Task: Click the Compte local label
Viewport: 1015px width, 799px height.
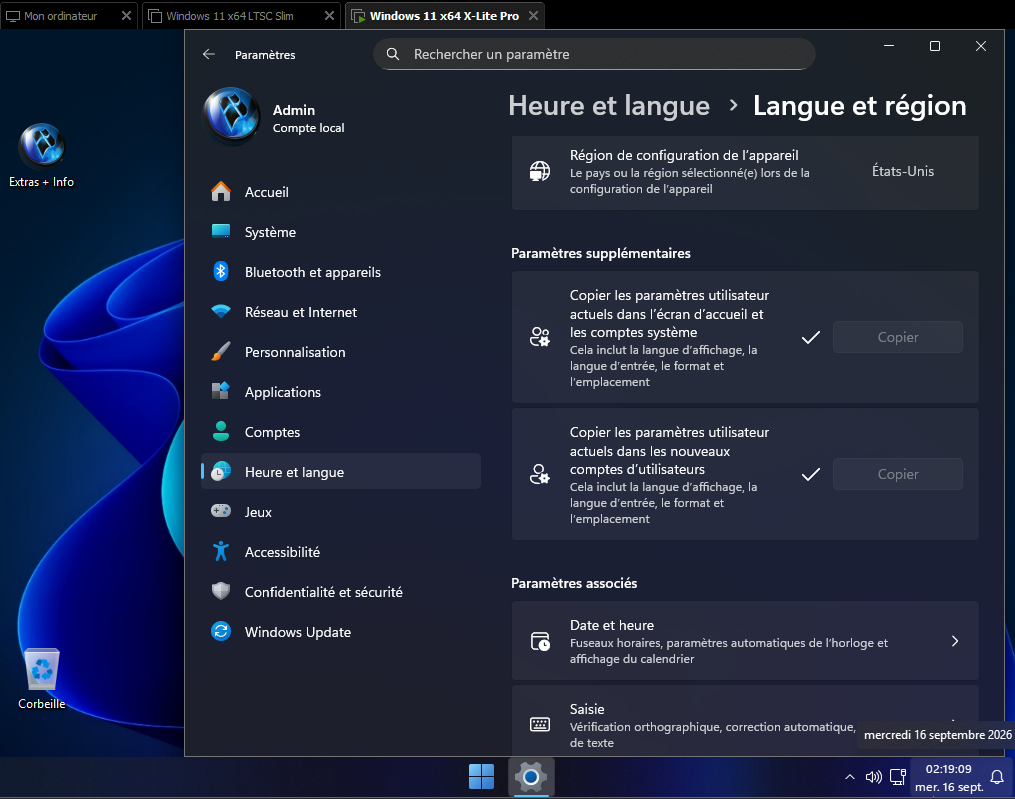Action: click(308, 128)
